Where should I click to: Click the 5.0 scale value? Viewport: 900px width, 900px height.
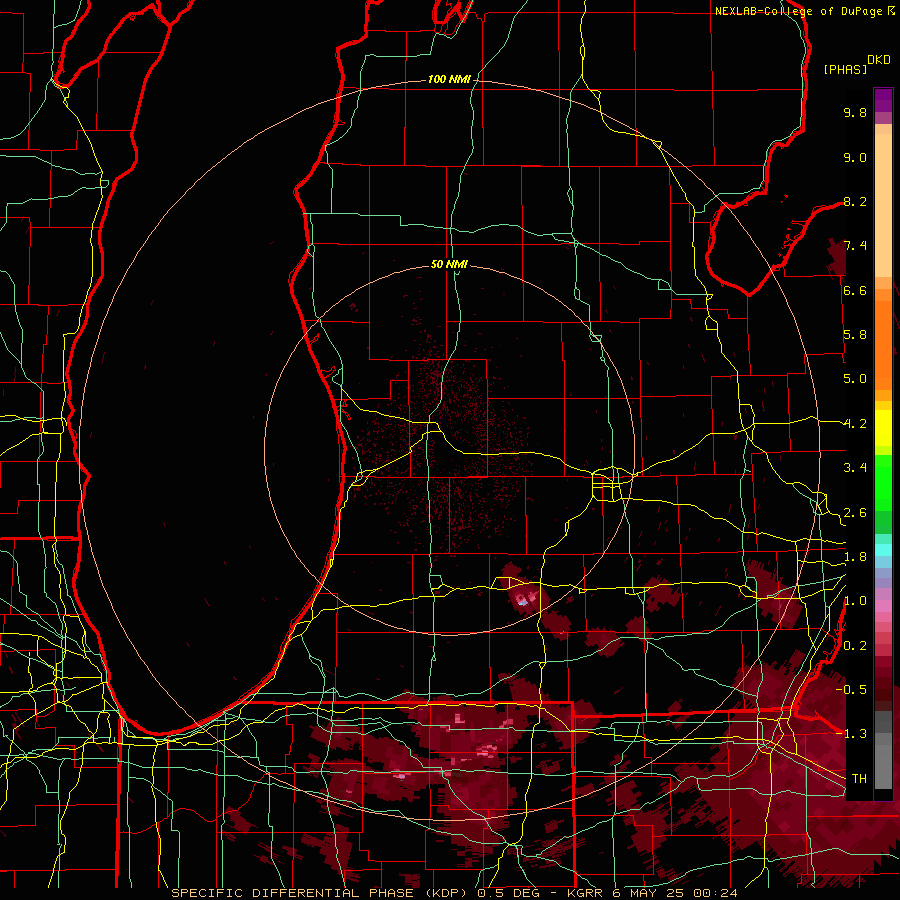[855, 379]
